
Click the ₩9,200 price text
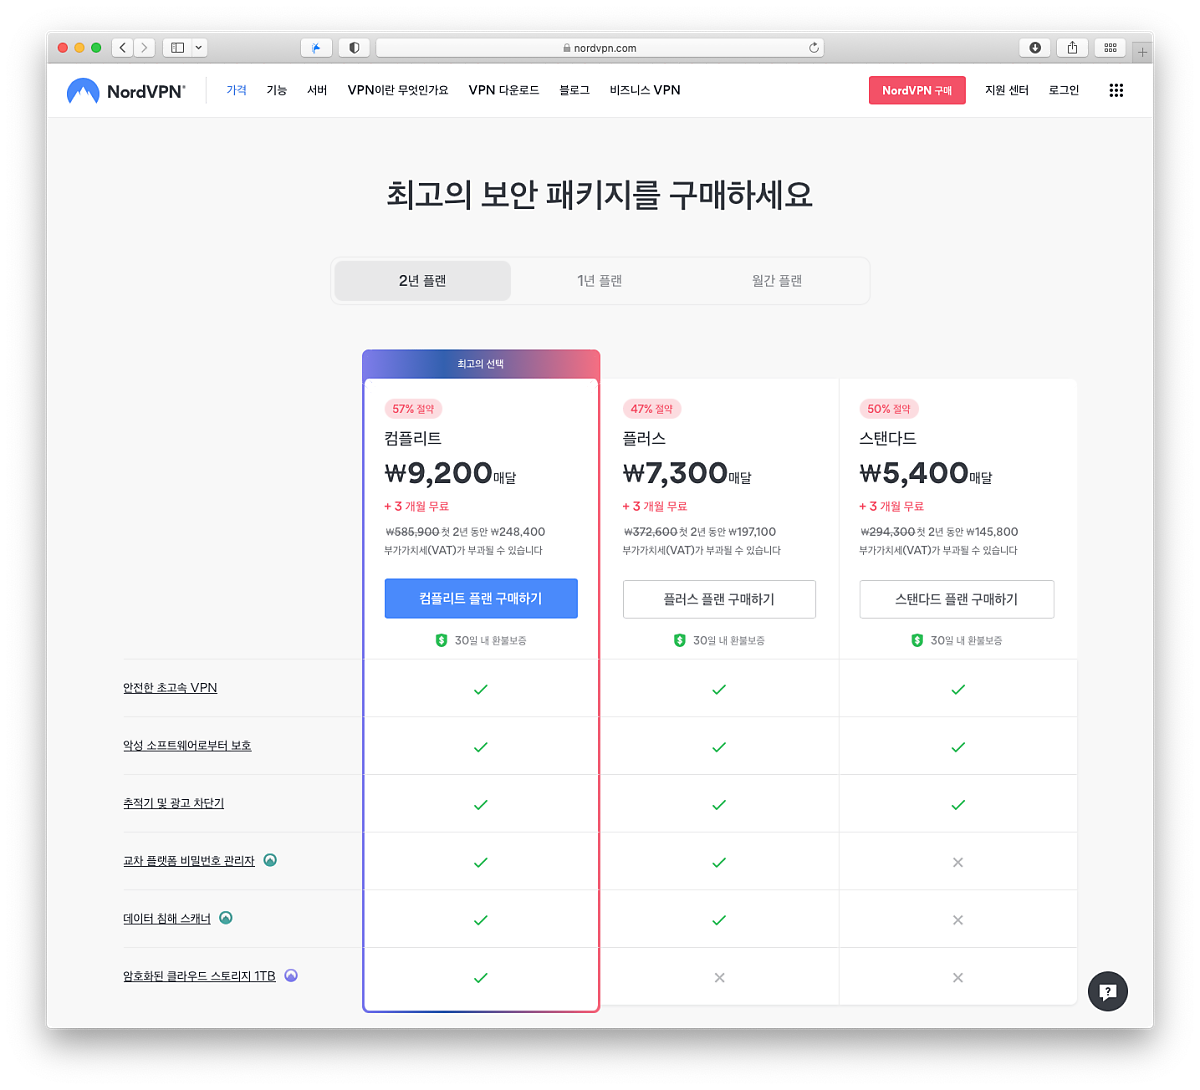(439, 473)
